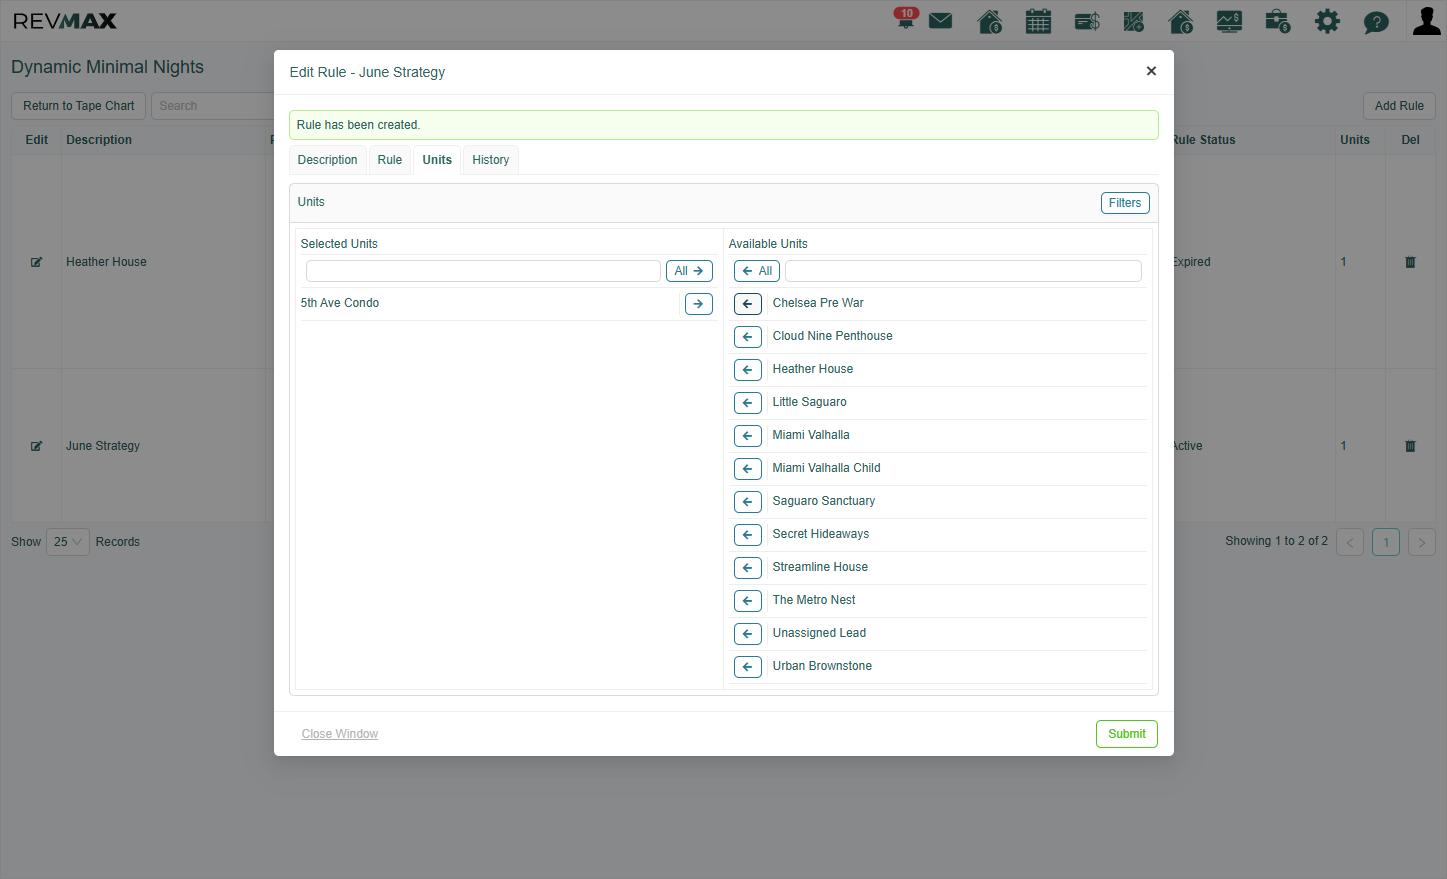Image resolution: width=1447 pixels, height=879 pixels.
Task: Click the edit icon for June Strategy rule
Action: pos(37,446)
